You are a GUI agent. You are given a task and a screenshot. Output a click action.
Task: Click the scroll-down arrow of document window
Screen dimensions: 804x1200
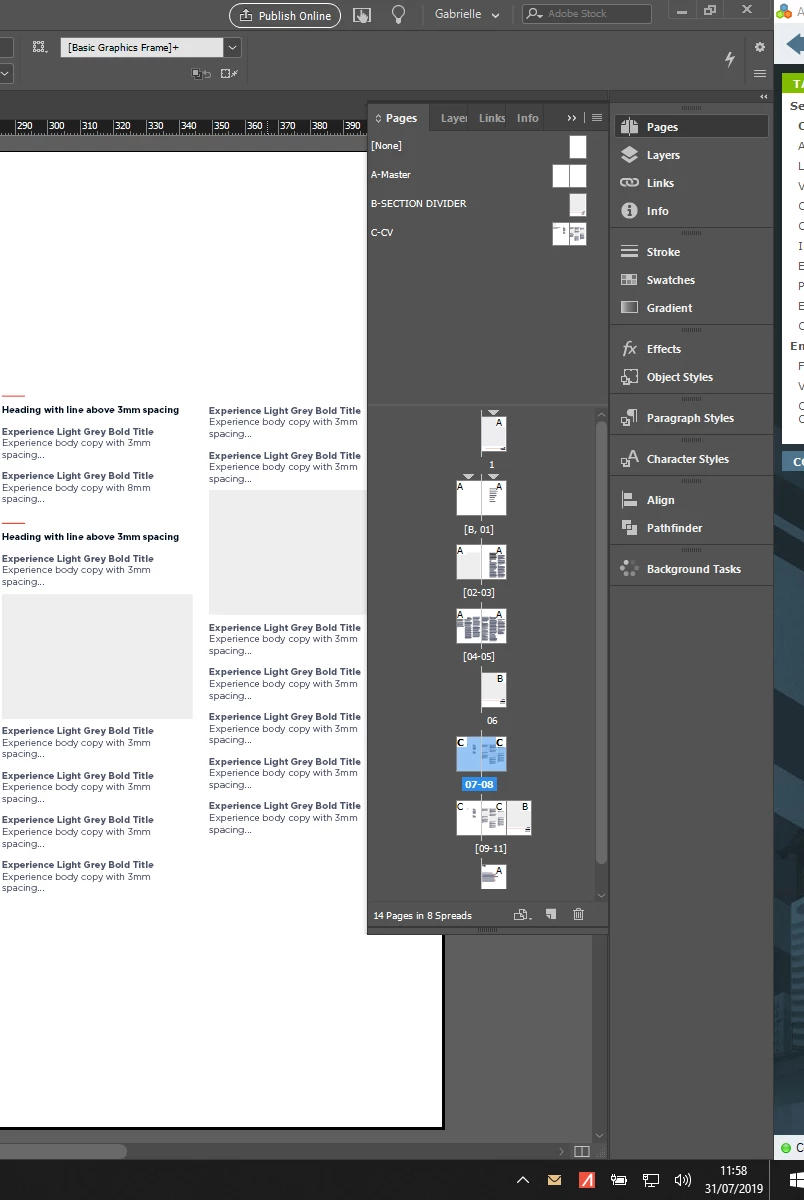[x=600, y=1135]
